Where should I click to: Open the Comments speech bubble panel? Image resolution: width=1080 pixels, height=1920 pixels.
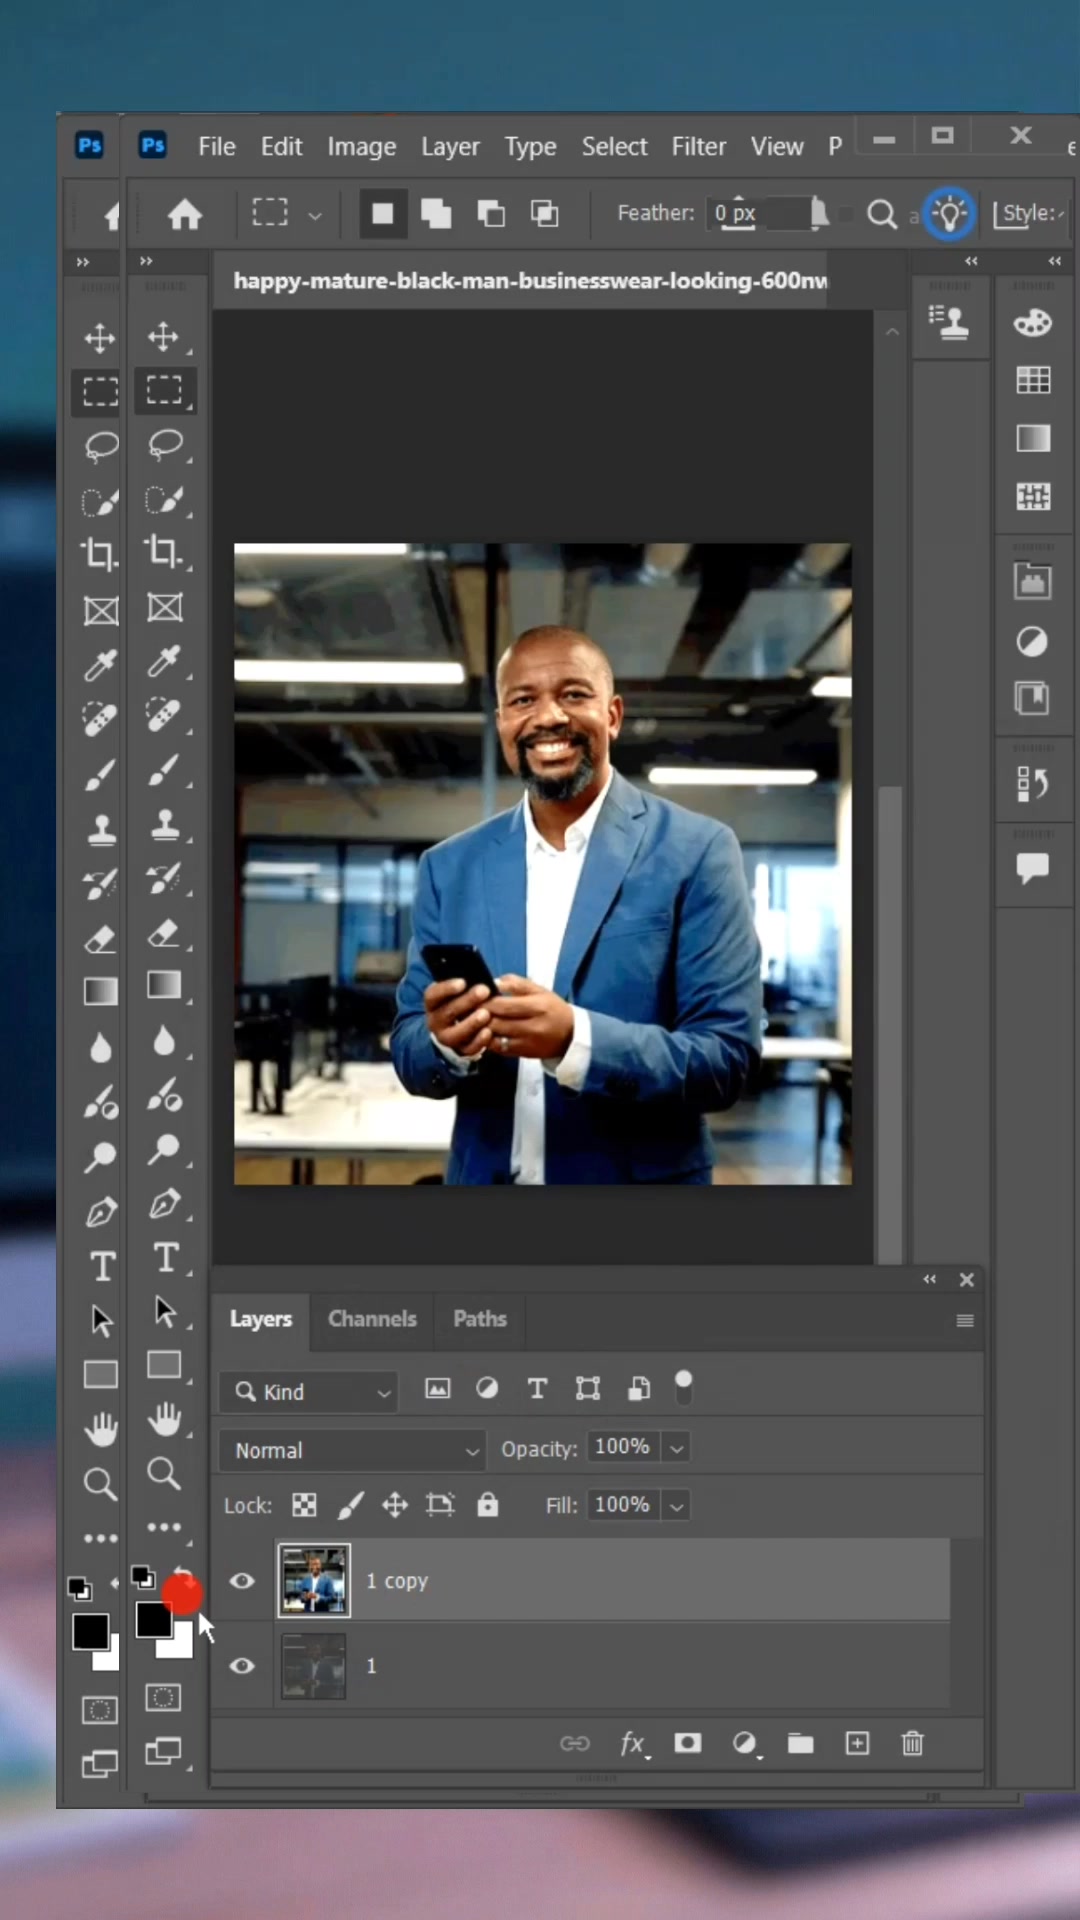[x=1032, y=868]
